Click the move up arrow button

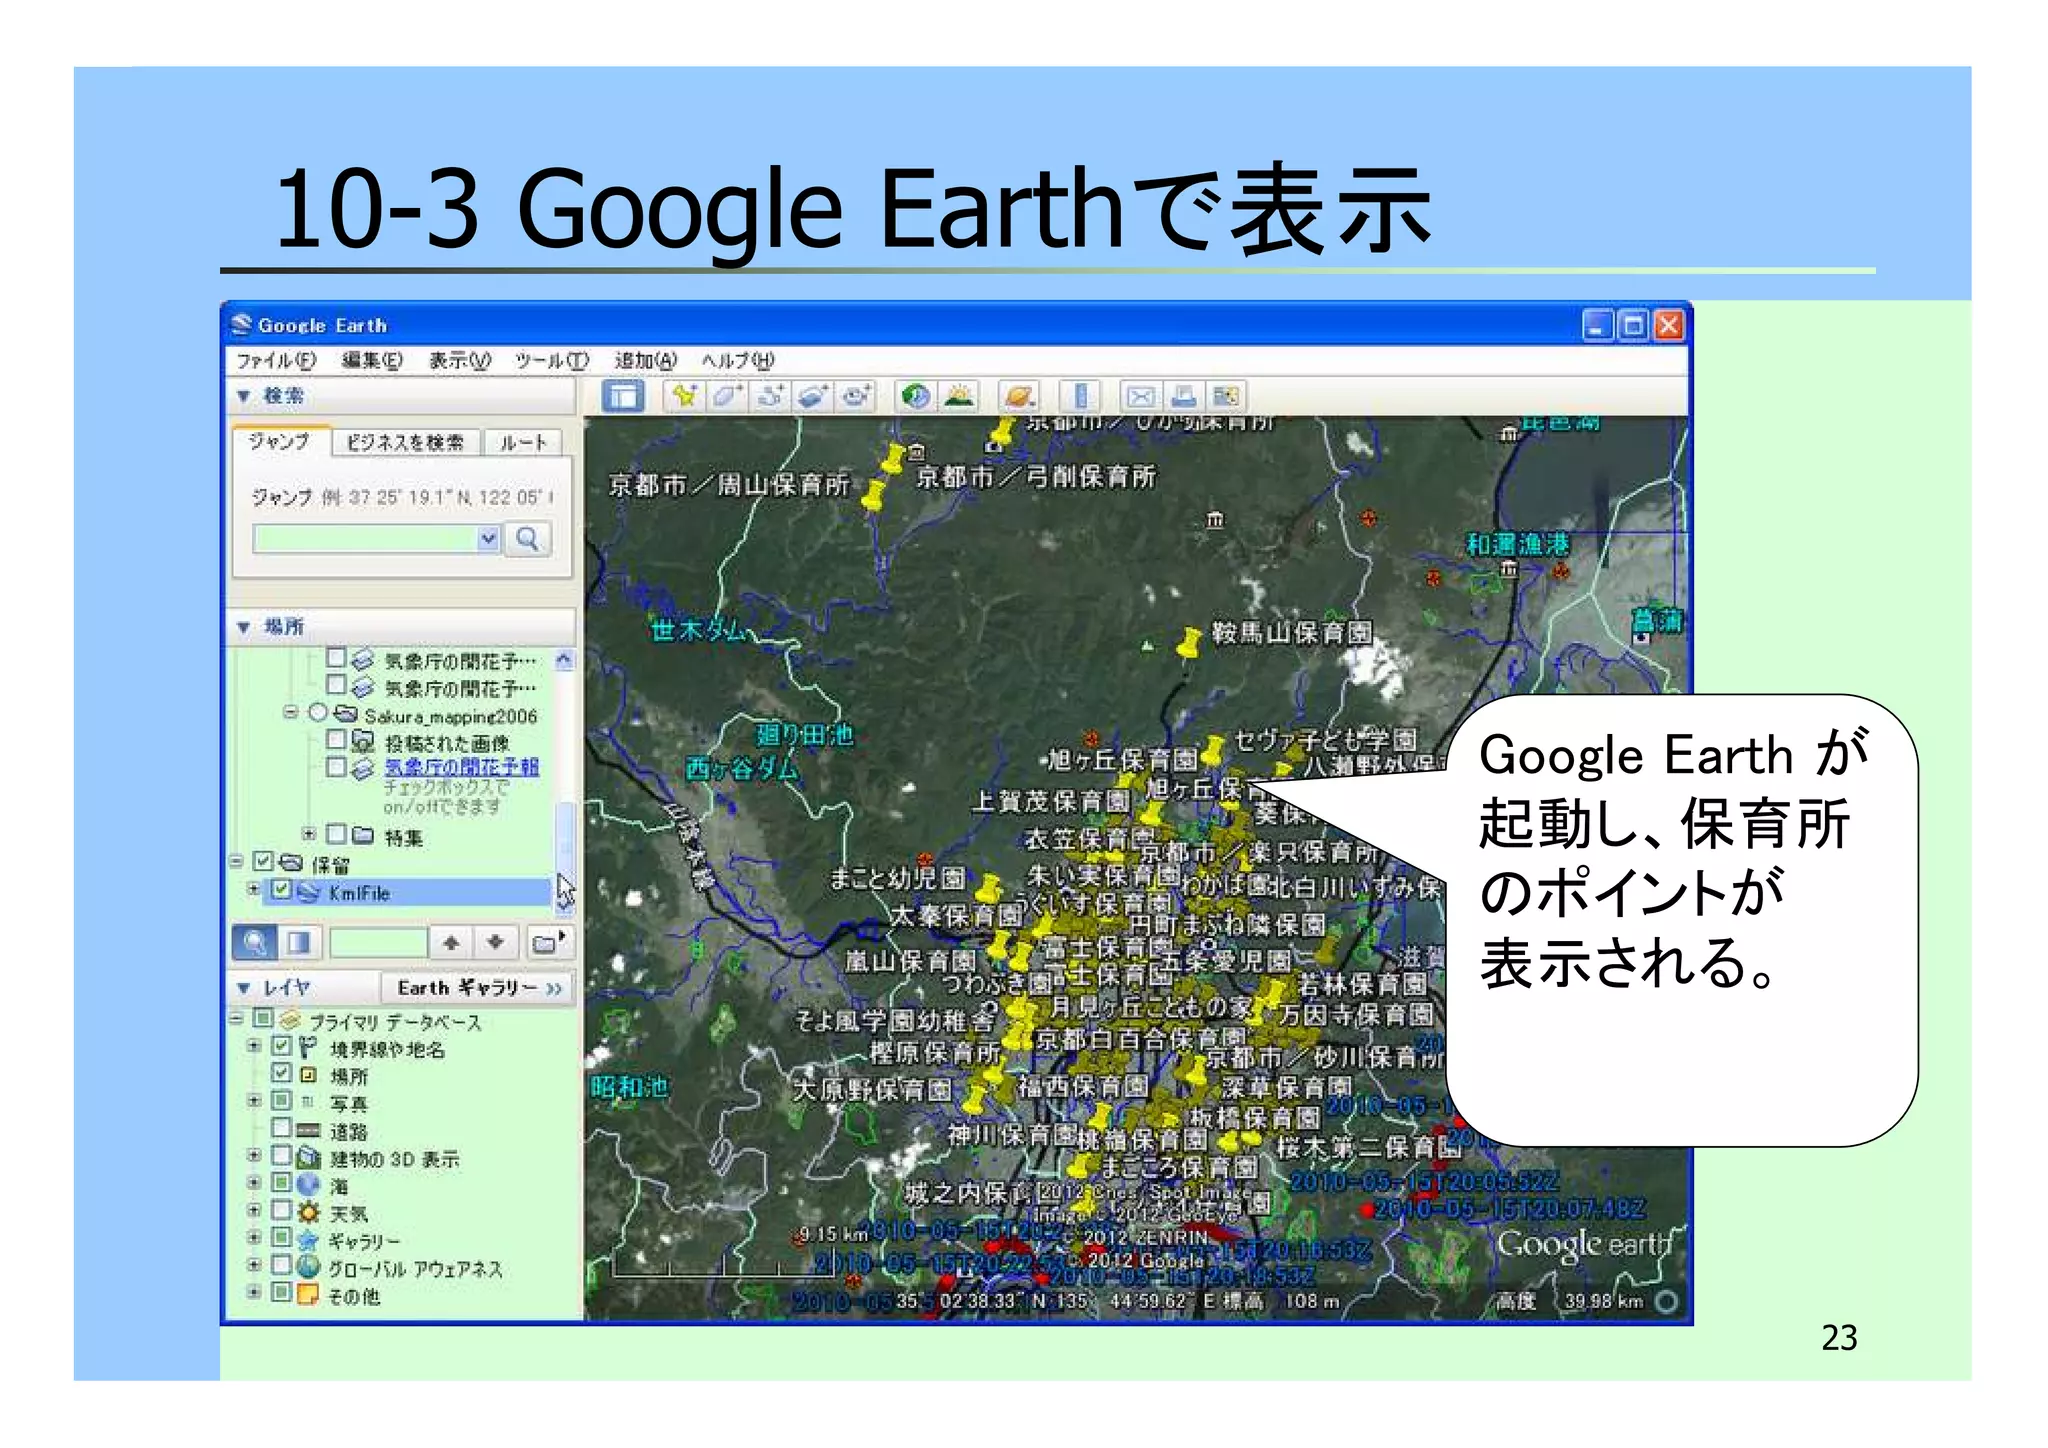[452, 942]
